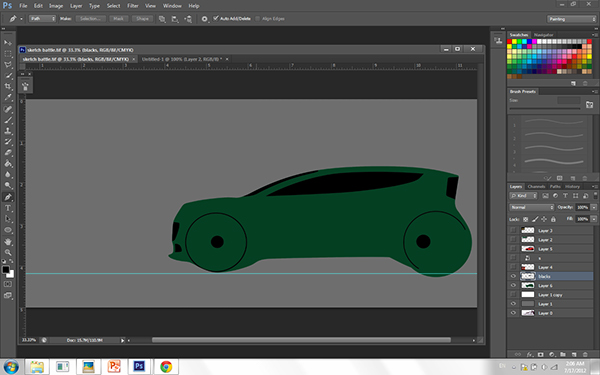Select the Eyedropper tool
The width and height of the screenshot is (600, 375).
(x=8, y=98)
